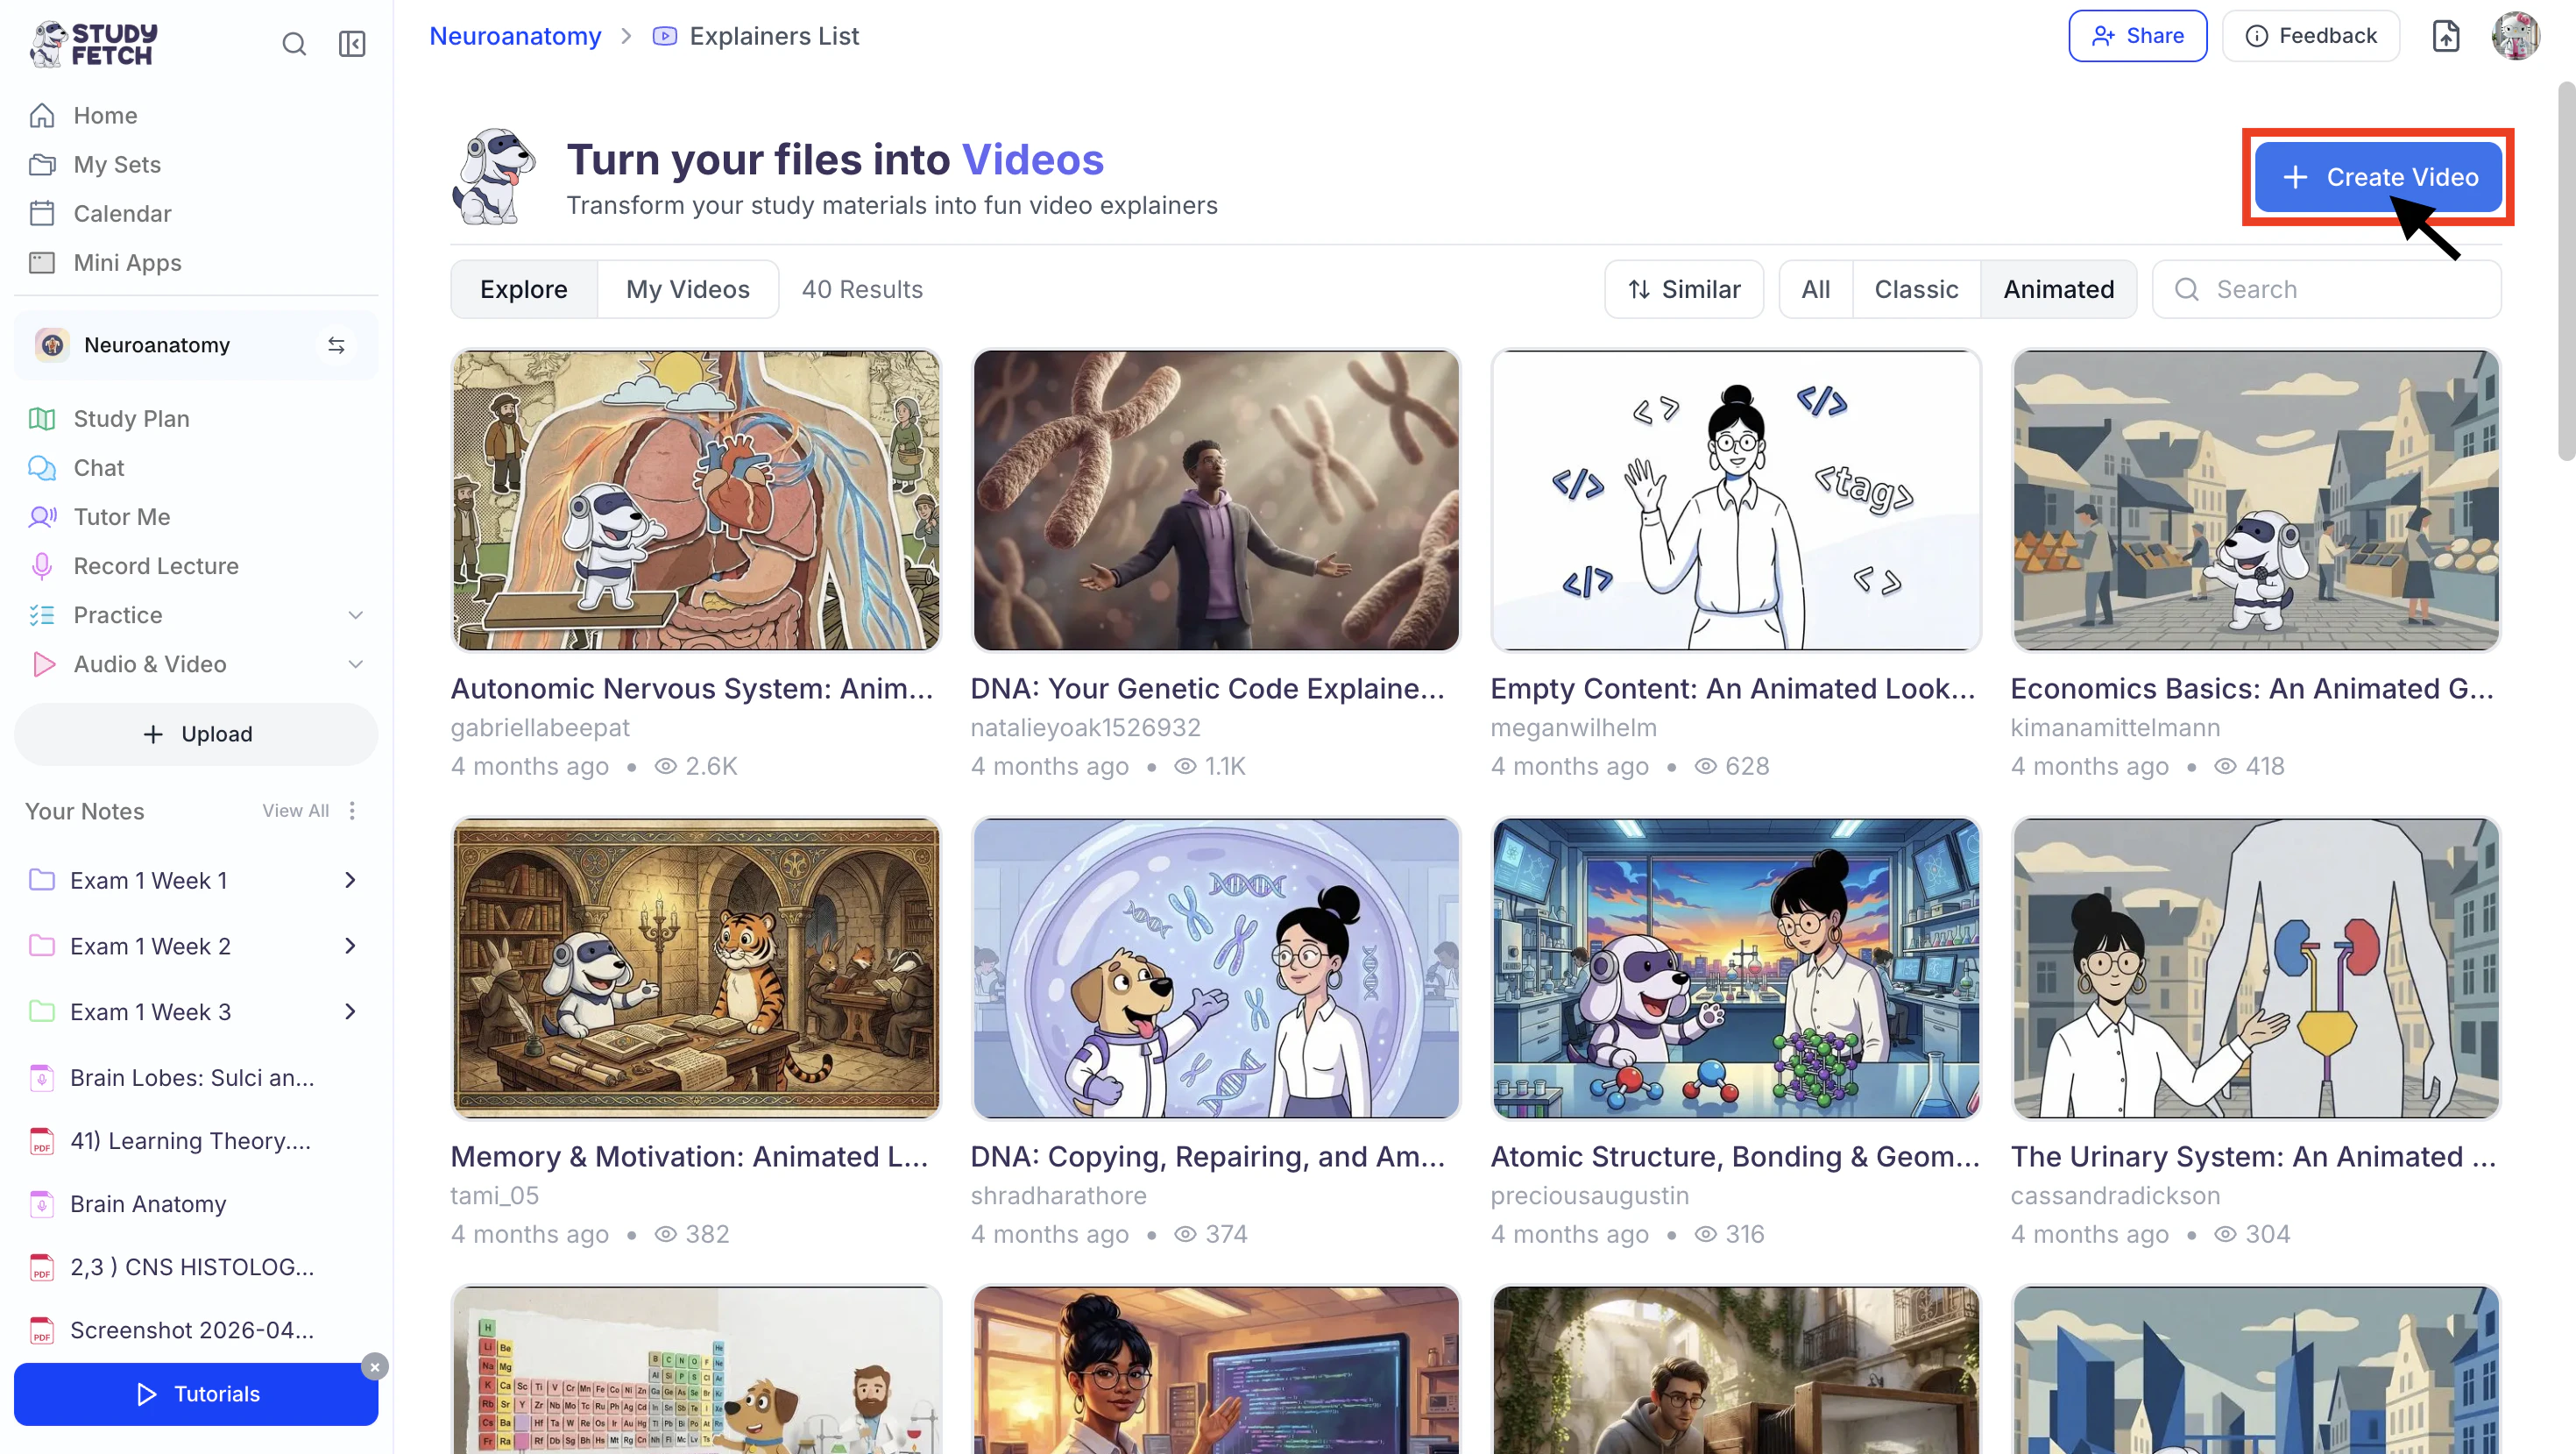
Task: Click author name natalieyoak1526932
Action: (x=1086, y=727)
